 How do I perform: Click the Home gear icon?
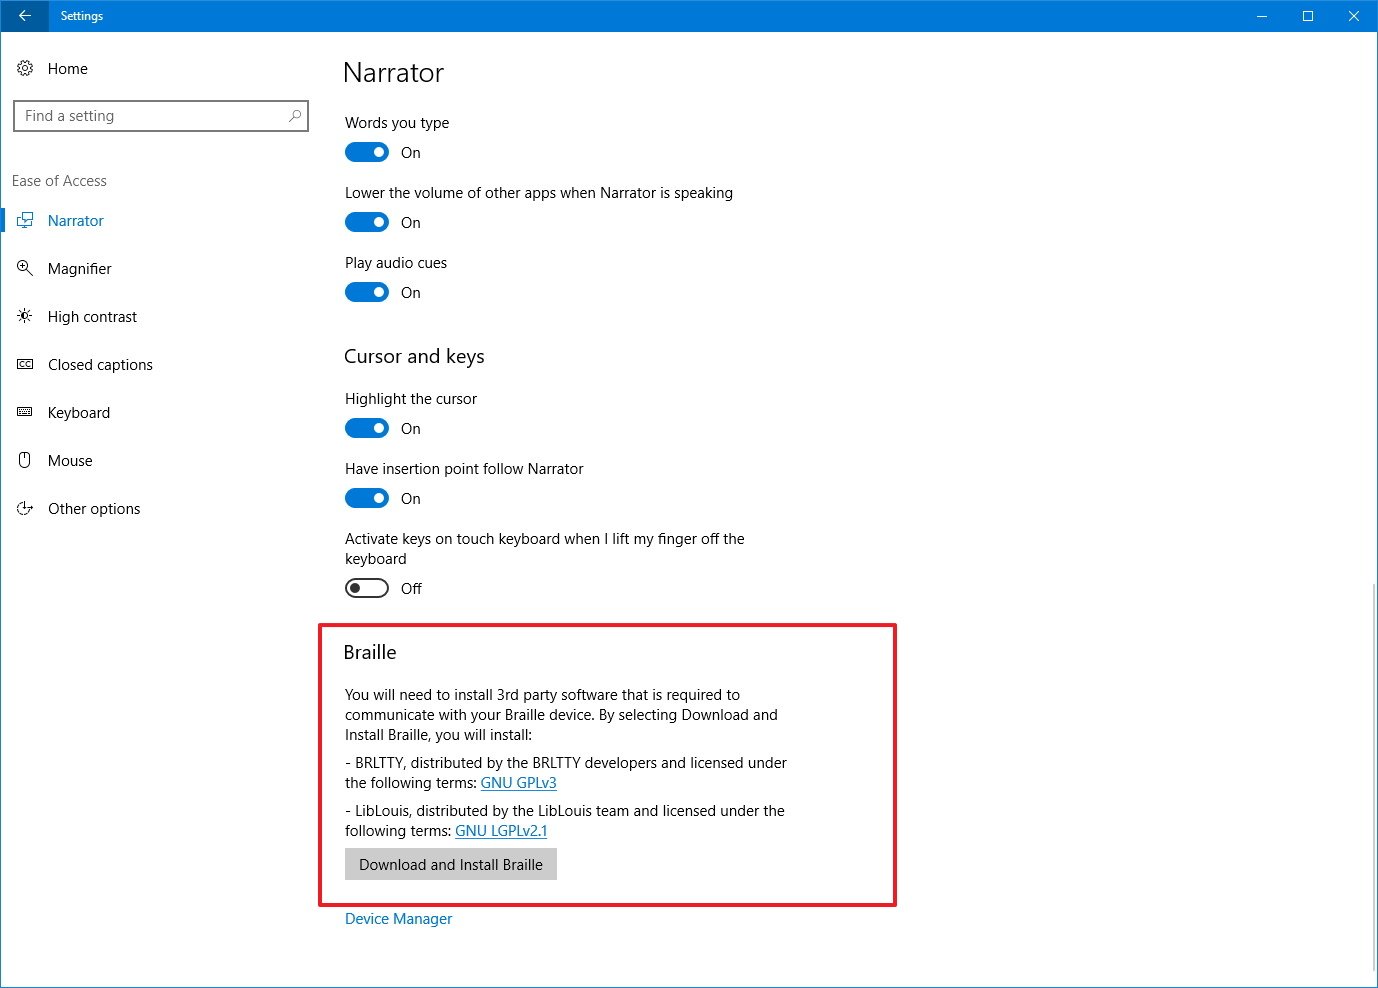click(x=25, y=69)
